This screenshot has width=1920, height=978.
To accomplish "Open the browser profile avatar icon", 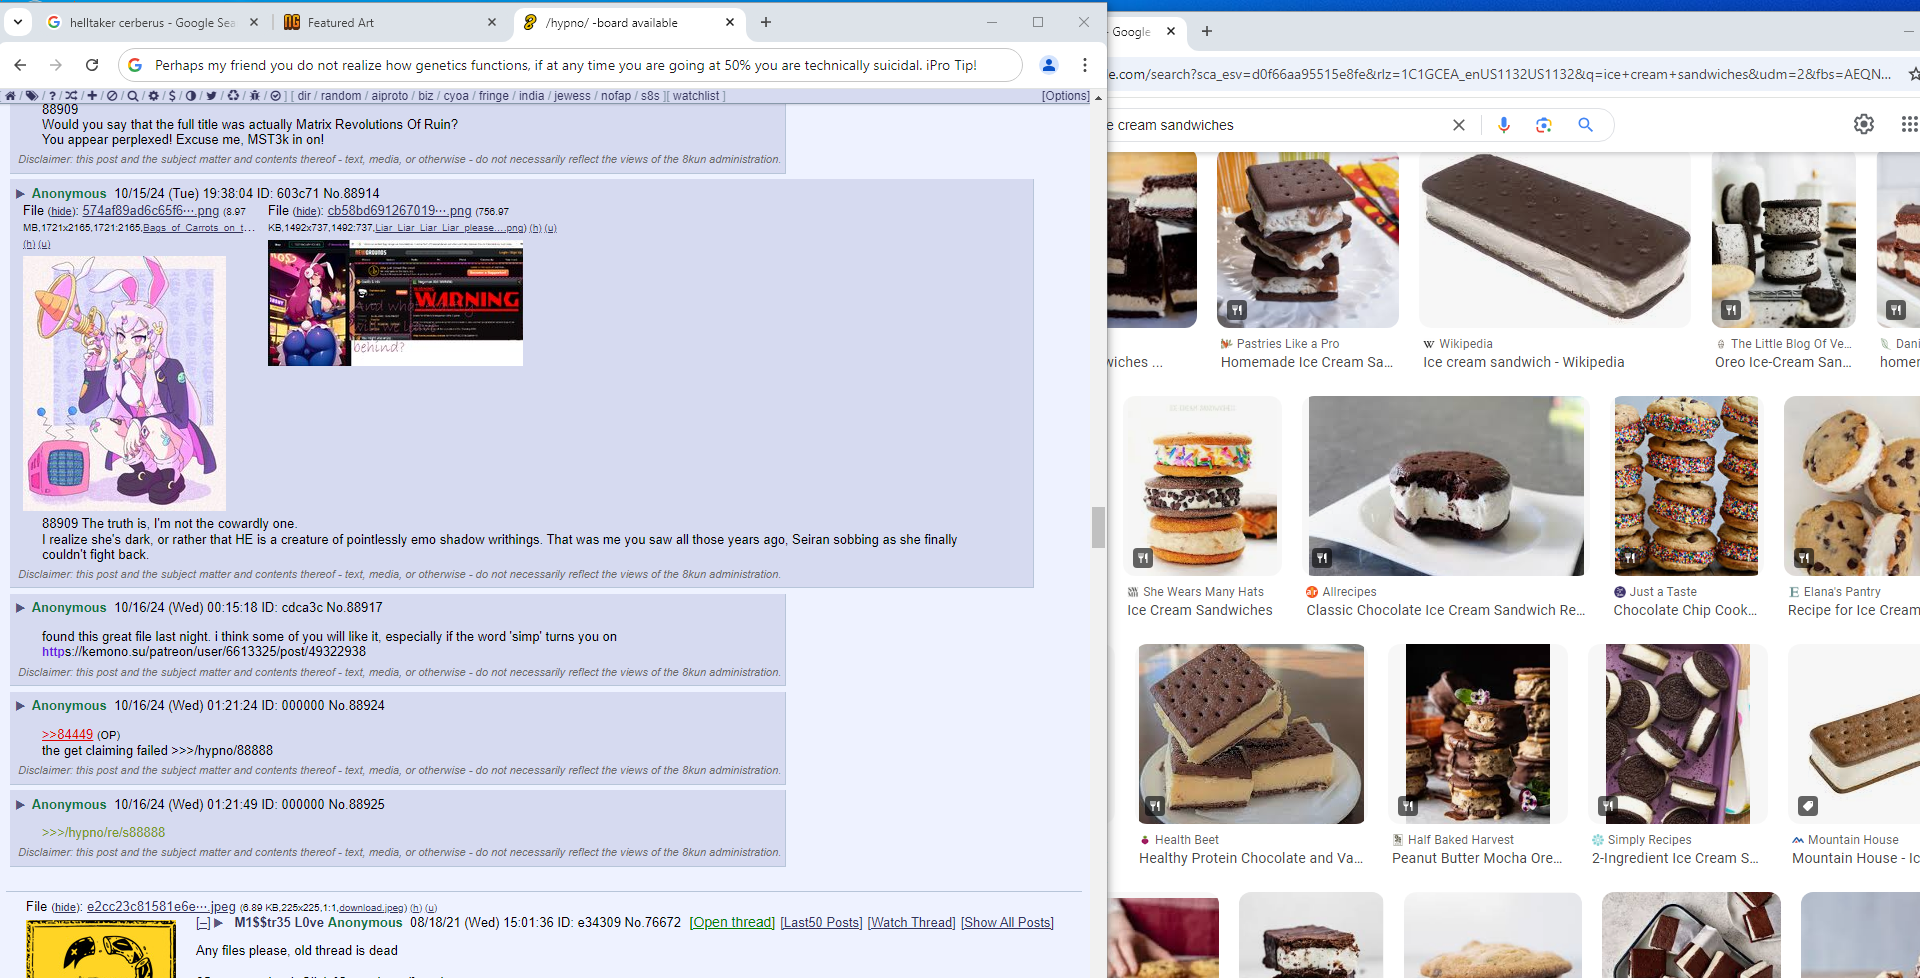I will [1048, 65].
